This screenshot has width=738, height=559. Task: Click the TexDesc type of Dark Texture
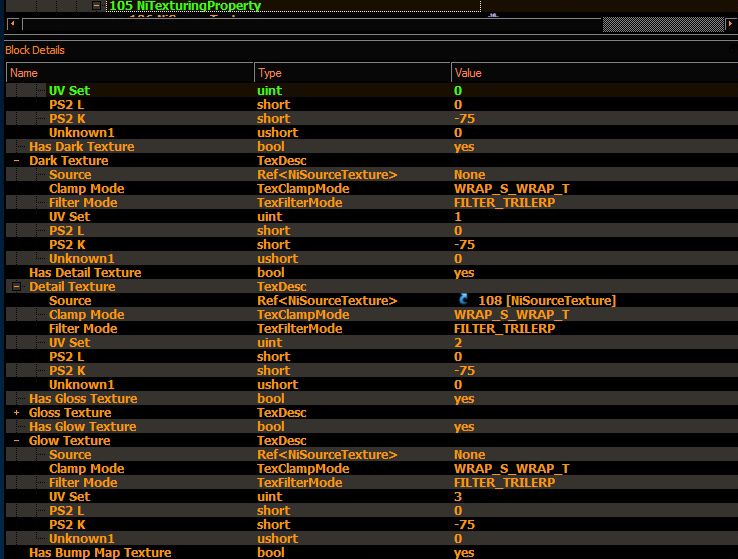click(x=281, y=160)
